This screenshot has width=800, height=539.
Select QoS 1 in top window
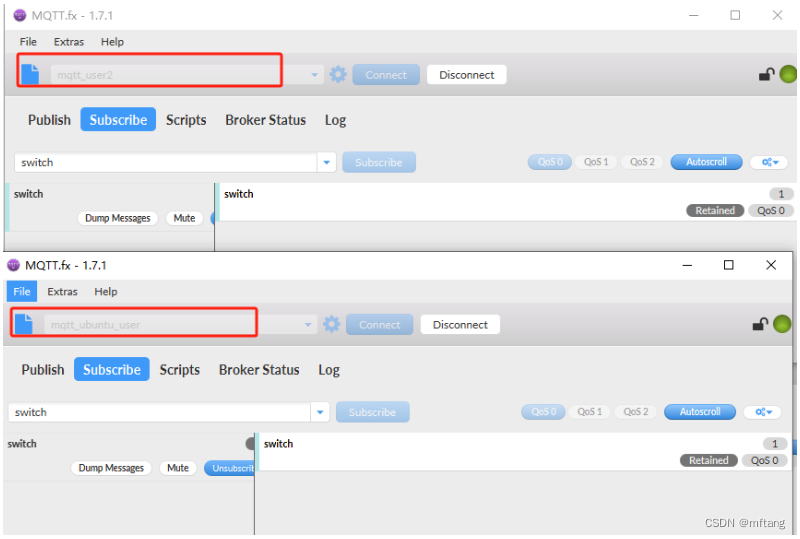[x=596, y=162]
